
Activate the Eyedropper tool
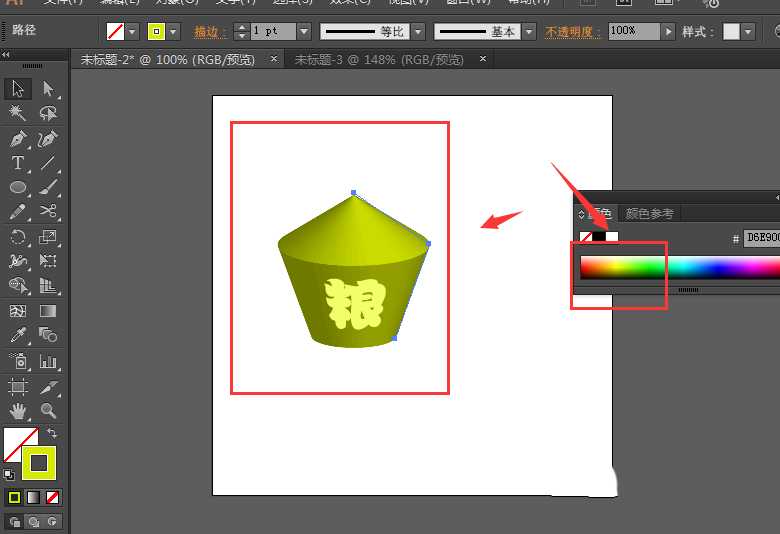[x=18, y=334]
